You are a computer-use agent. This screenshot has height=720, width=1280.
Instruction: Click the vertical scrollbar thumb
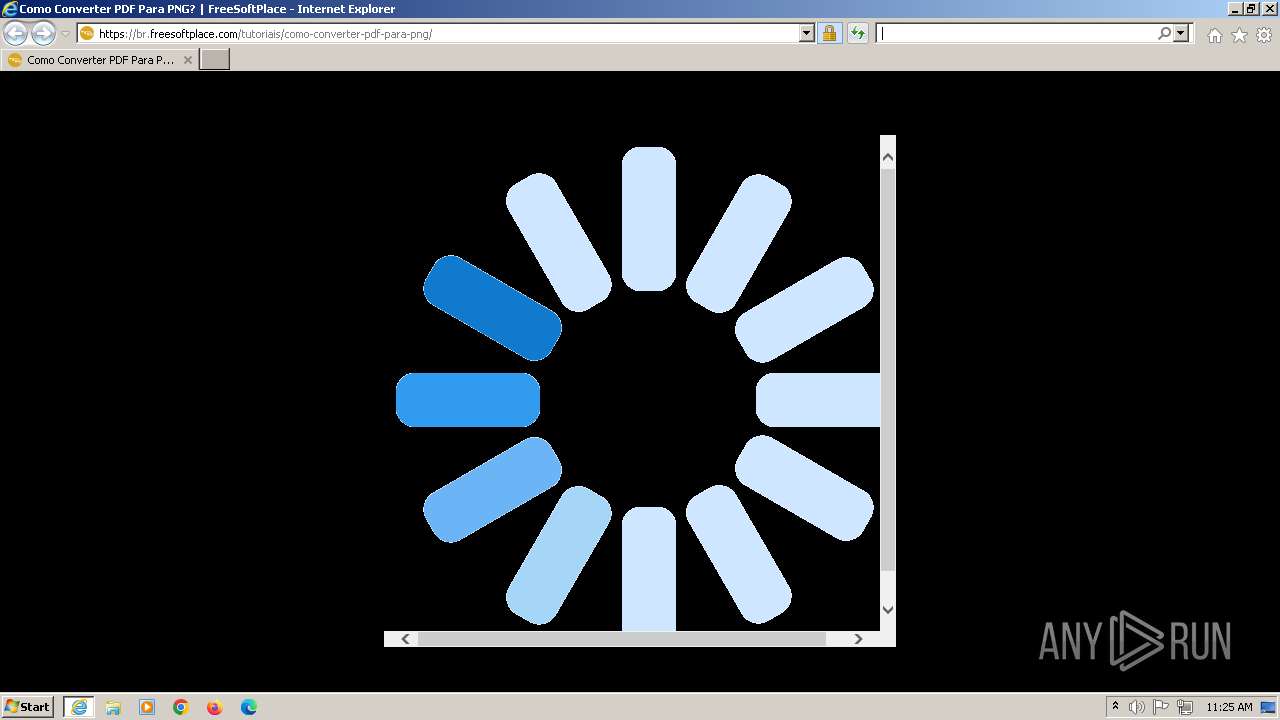tap(888, 370)
